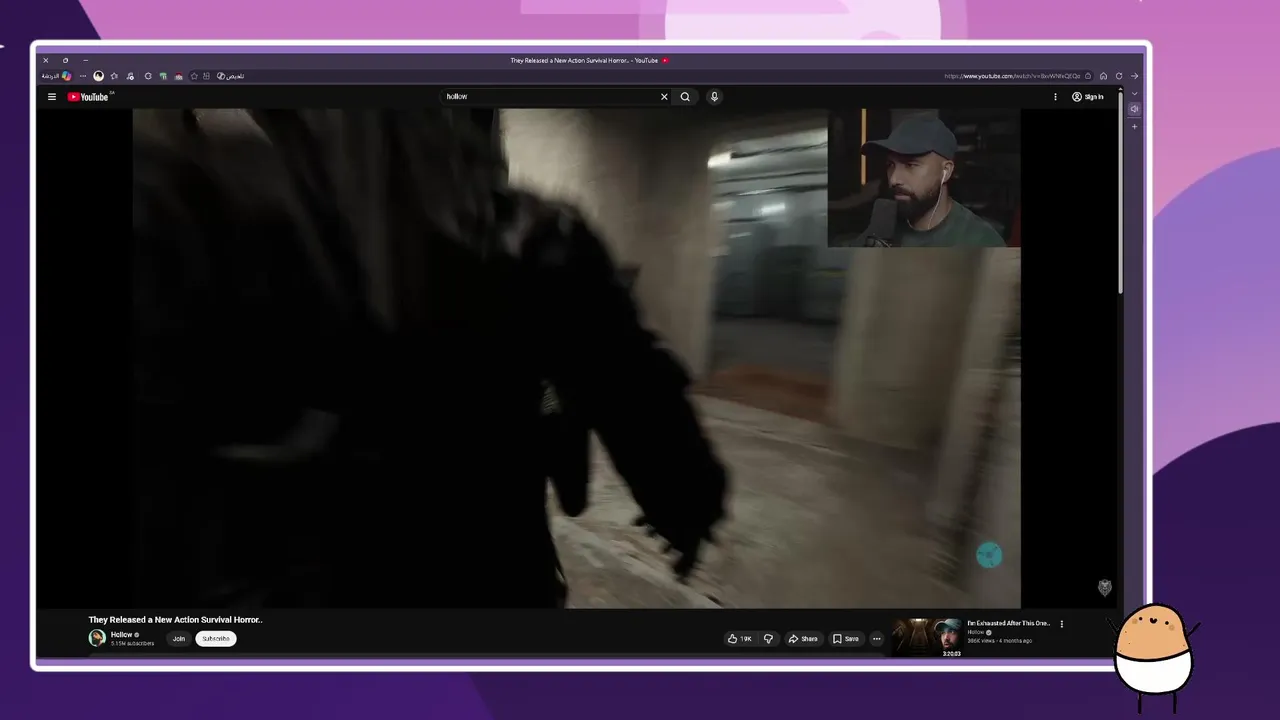The width and height of the screenshot is (1280, 720).
Task: Click the round profile avatar in toolbar
Action: (98, 76)
